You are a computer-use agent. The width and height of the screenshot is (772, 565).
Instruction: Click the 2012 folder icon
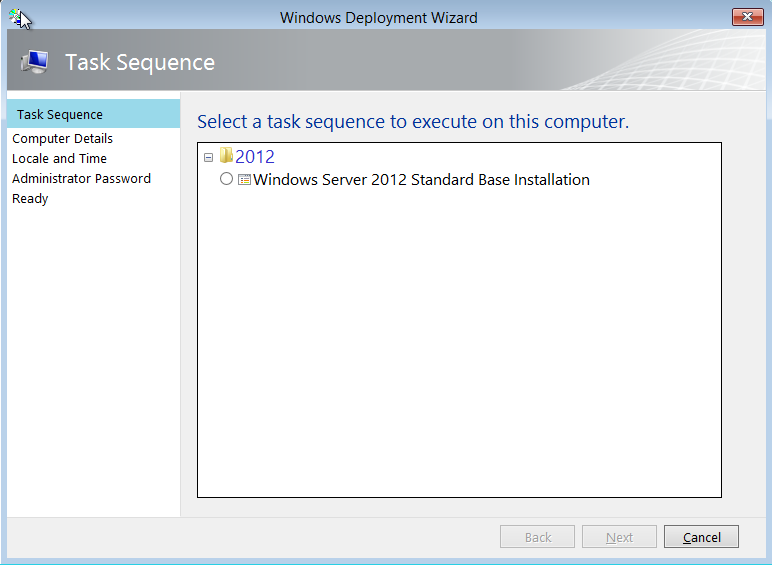[226, 156]
